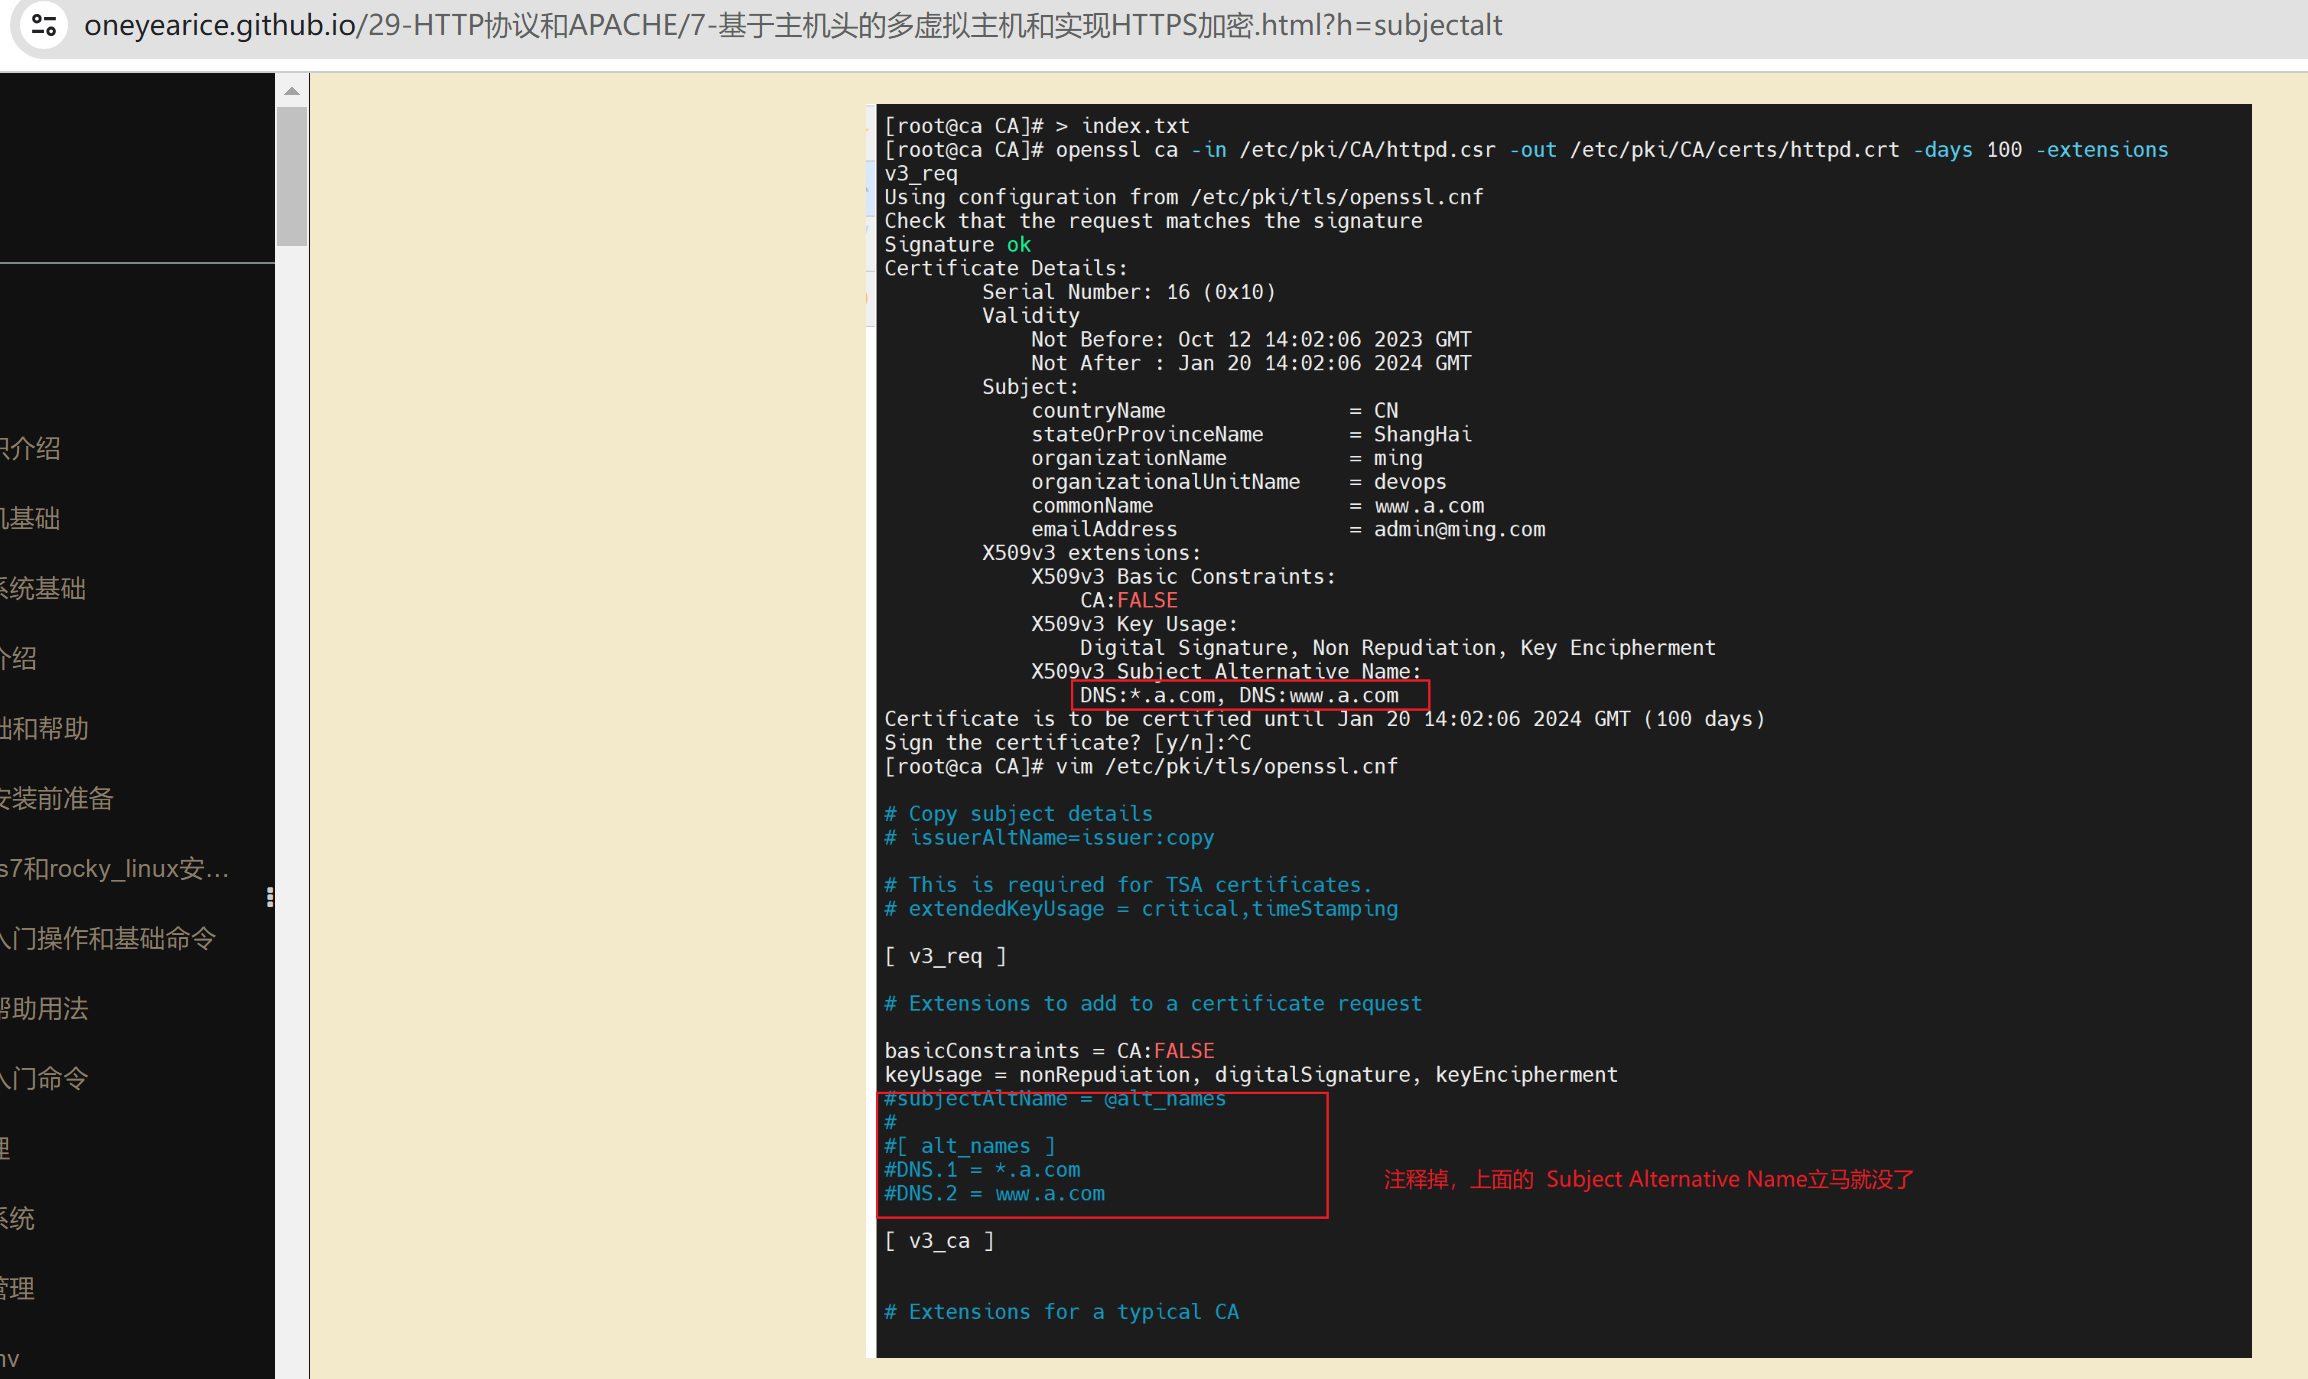This screenshot has height=1379, width=2308.
Task: Click the partially visible 'nv' sidebar item
Action: click(x=10, y=1359)
